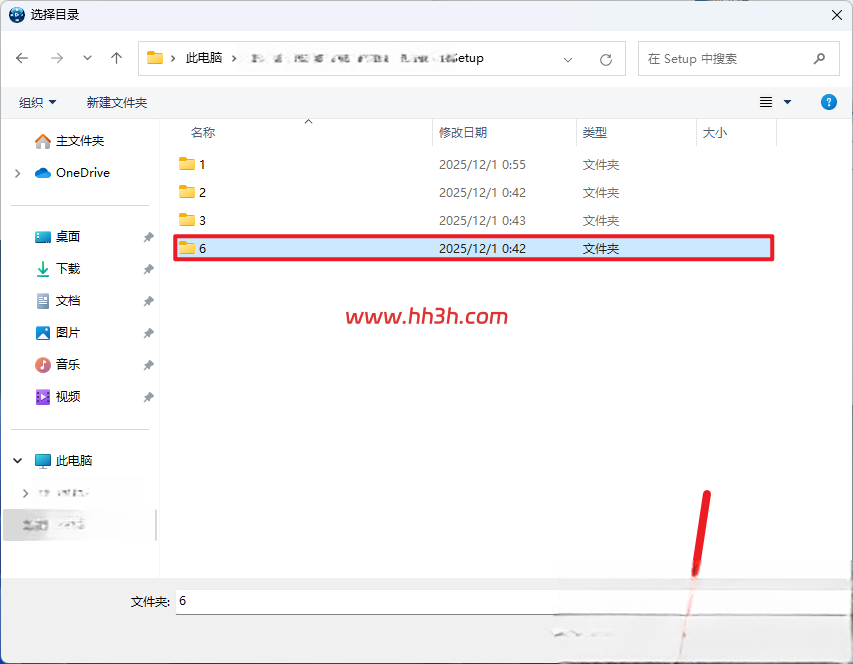Open help with the question mark icon

(x=829, y=102)
